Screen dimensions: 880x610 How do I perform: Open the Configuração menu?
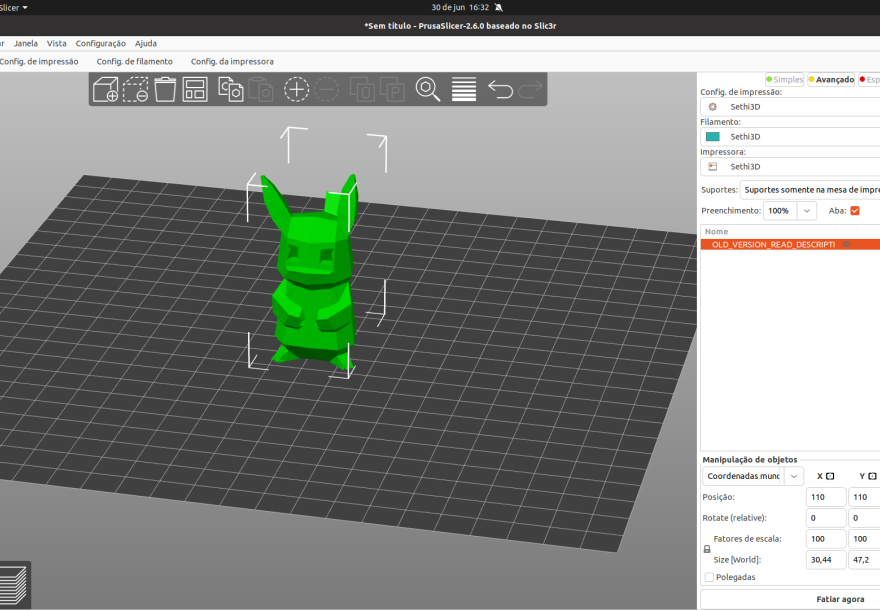click(x=100, y=43)
